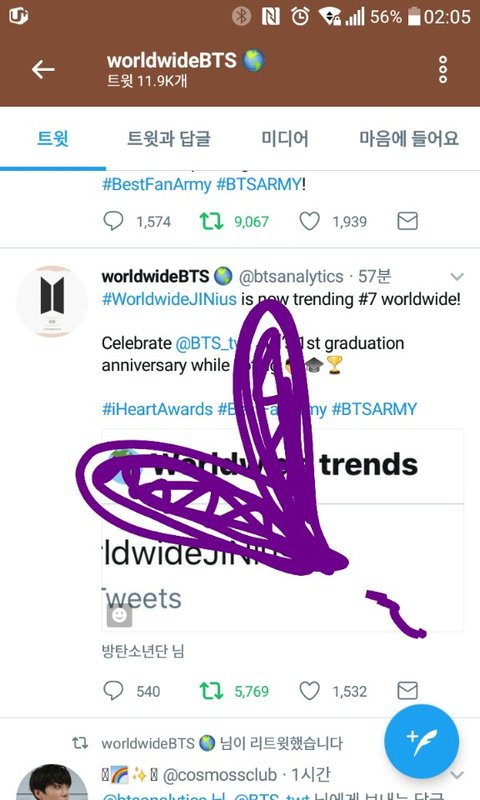Retweet the tweet with 5,769 retweets
Viewport: 480px width, 800px height.
coord(211,691)
